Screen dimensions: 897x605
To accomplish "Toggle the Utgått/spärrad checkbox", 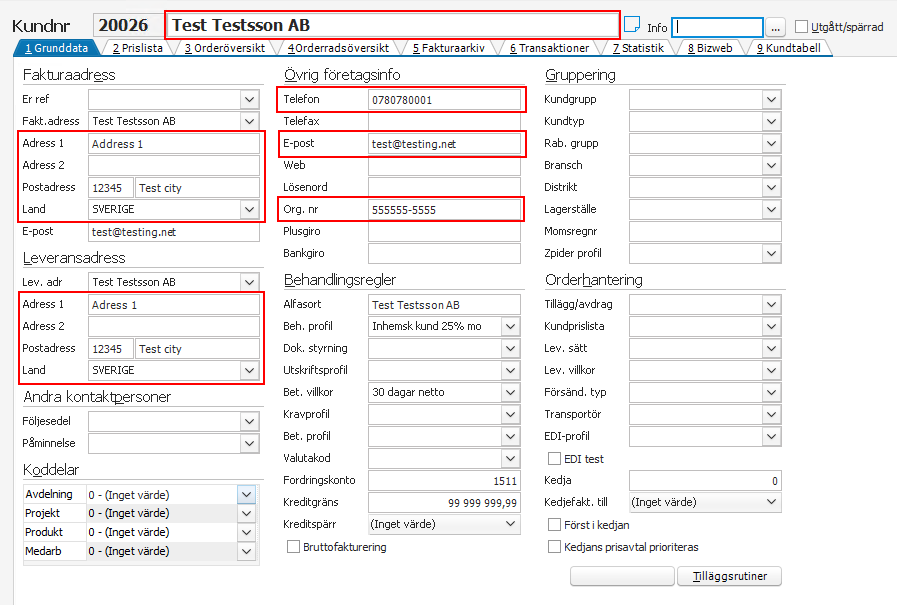I will (802, 27).
